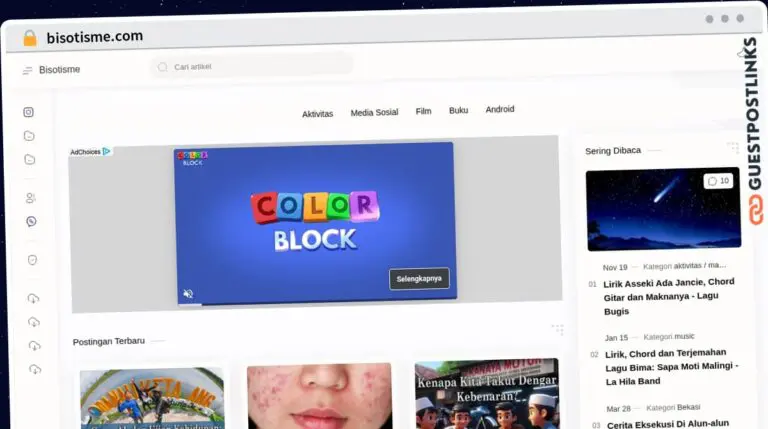Open the hamburger menu beside Bisotisme
768x429 pixels.
coord(27,70)
